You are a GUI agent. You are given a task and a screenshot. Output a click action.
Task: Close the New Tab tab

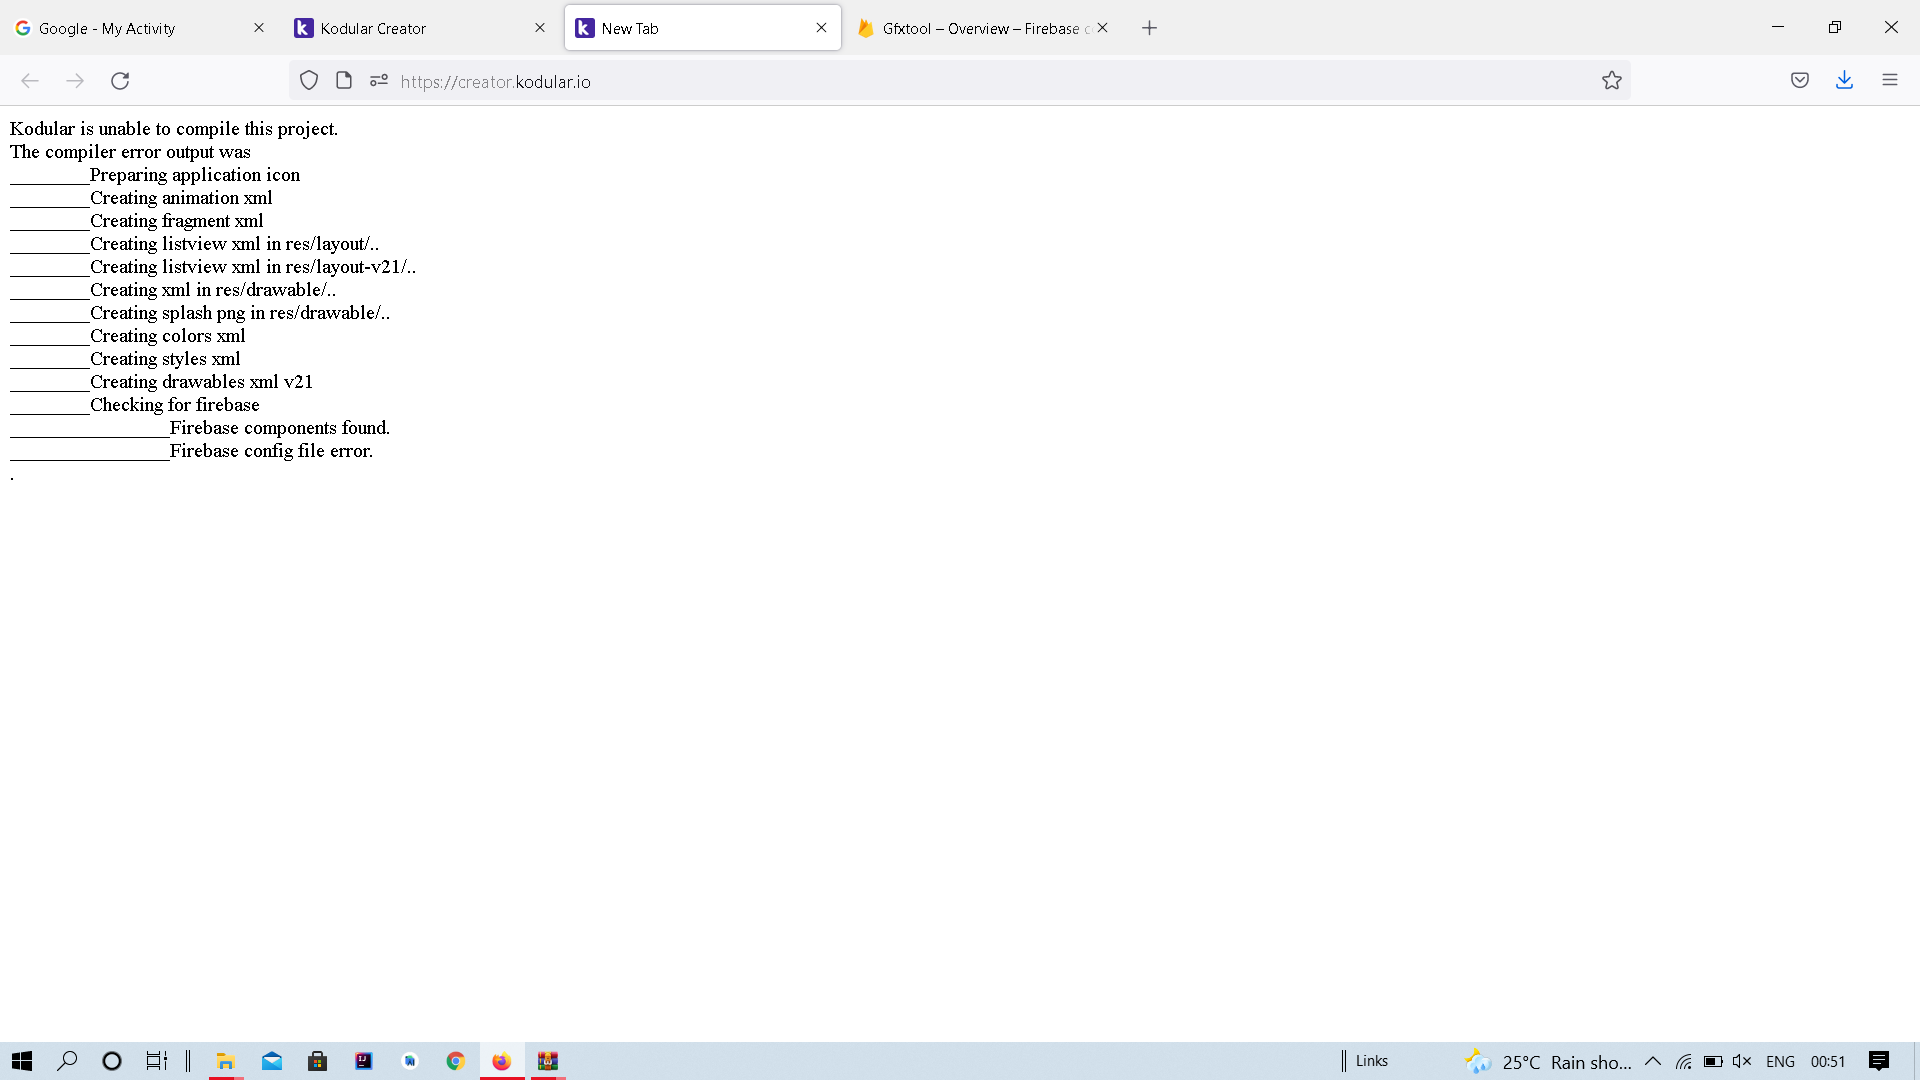[x=821, y=28]
